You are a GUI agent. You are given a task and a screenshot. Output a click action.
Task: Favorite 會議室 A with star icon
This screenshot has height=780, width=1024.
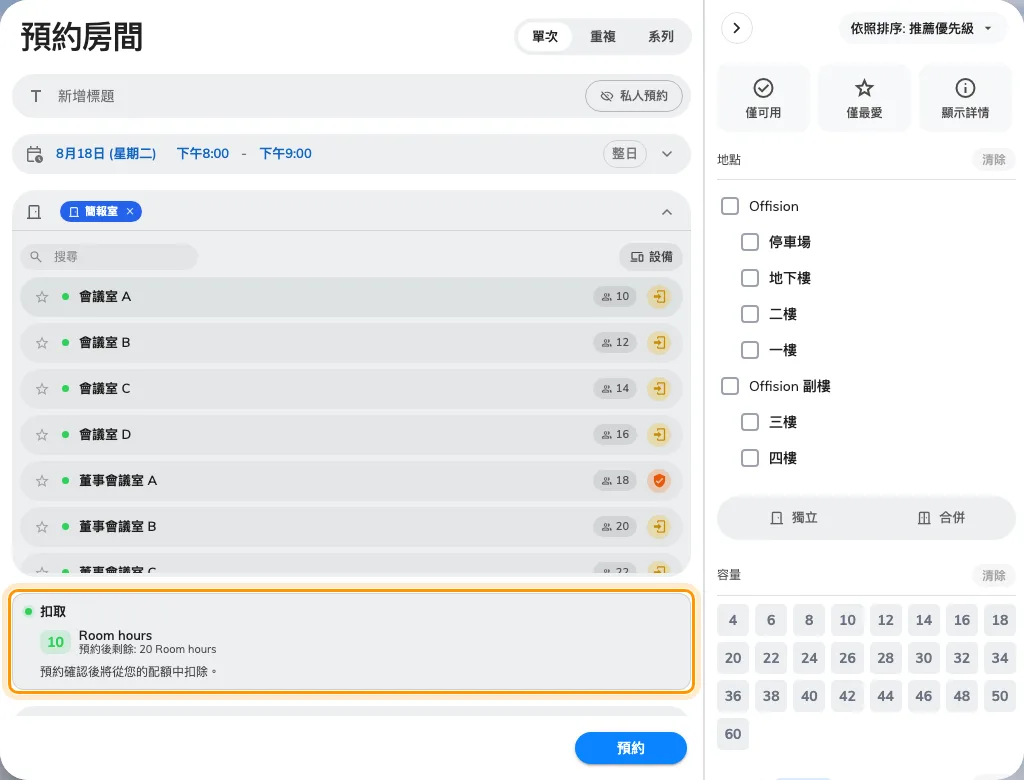tap(42, 297)
